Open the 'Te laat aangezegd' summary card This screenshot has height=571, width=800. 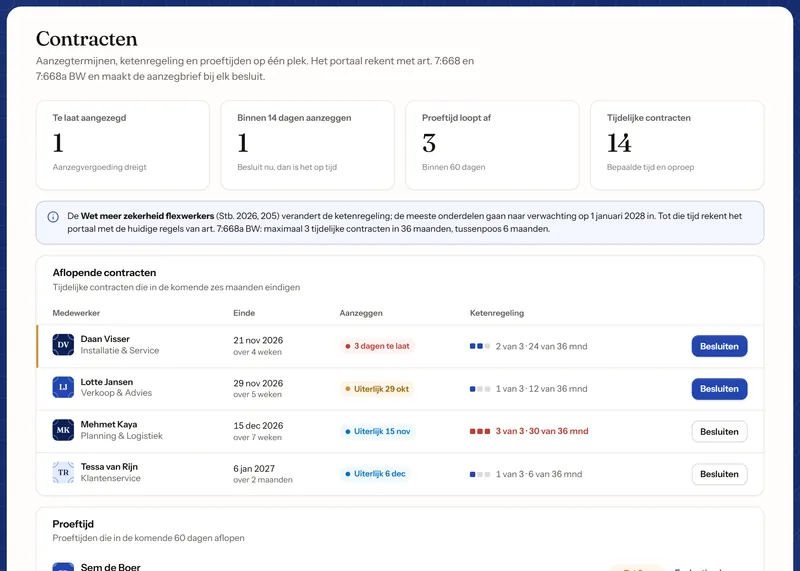tap(123, 145)
